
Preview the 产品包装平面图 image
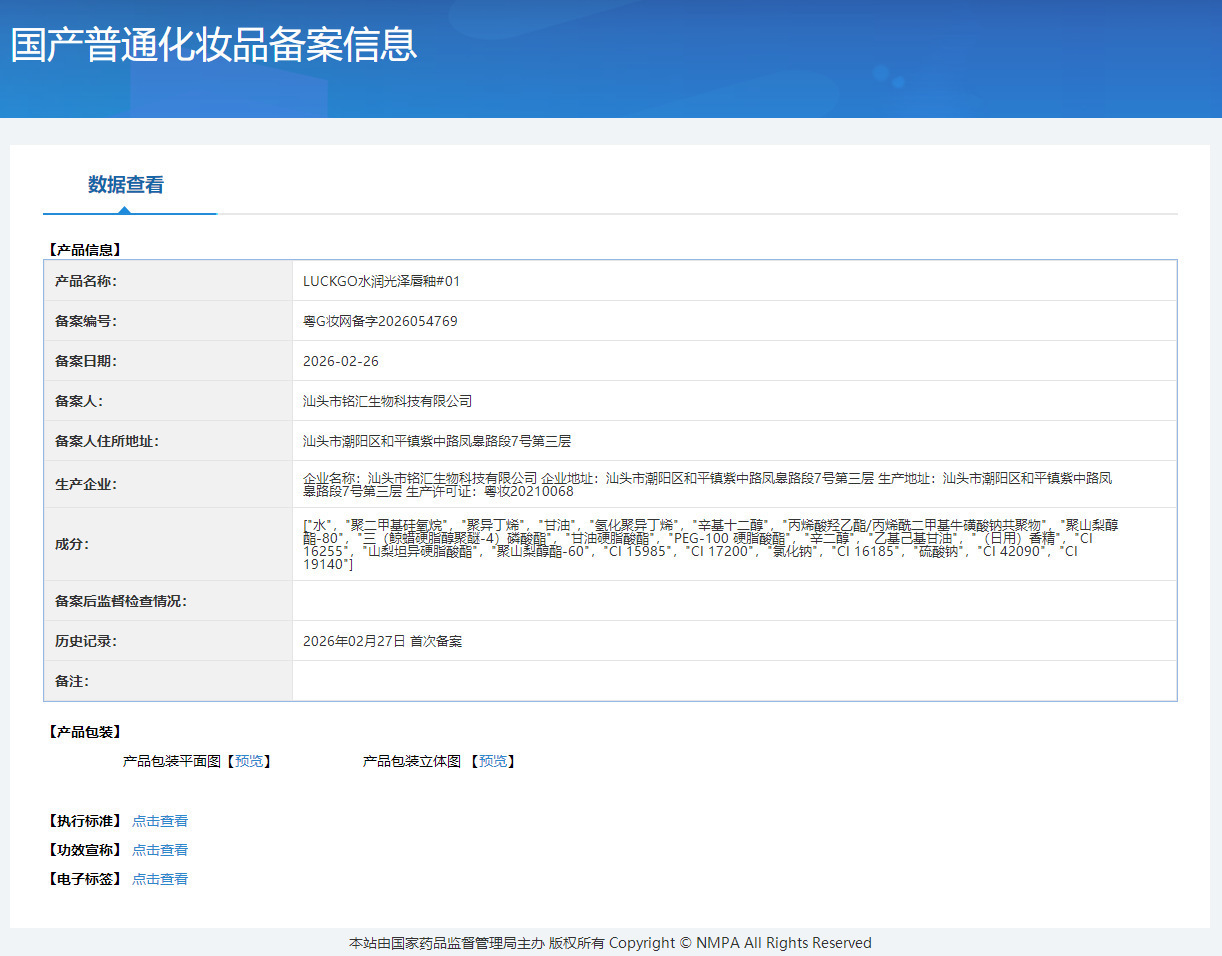click(250, 761)
